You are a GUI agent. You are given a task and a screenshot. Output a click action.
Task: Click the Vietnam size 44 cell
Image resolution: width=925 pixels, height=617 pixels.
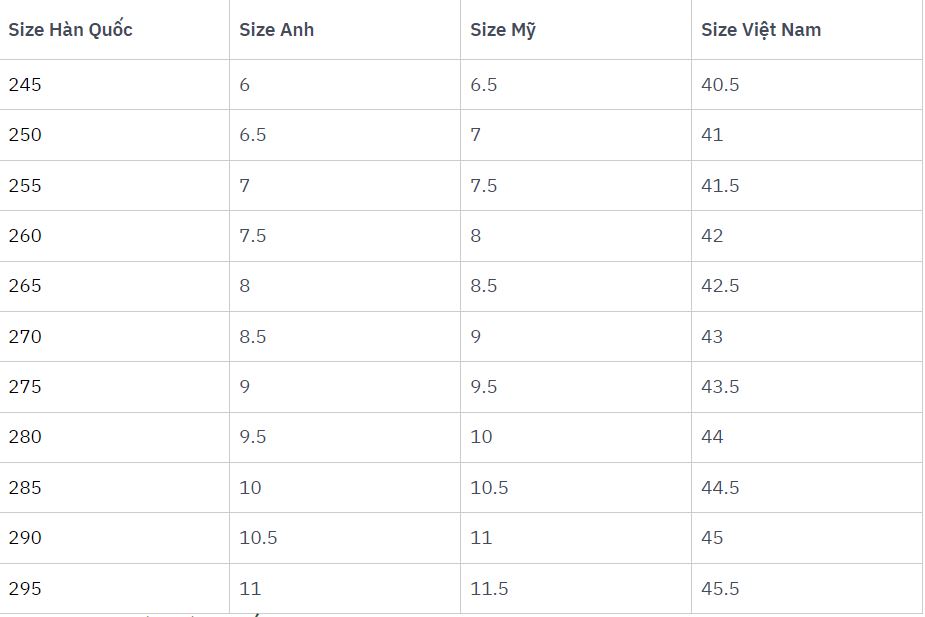712,437
